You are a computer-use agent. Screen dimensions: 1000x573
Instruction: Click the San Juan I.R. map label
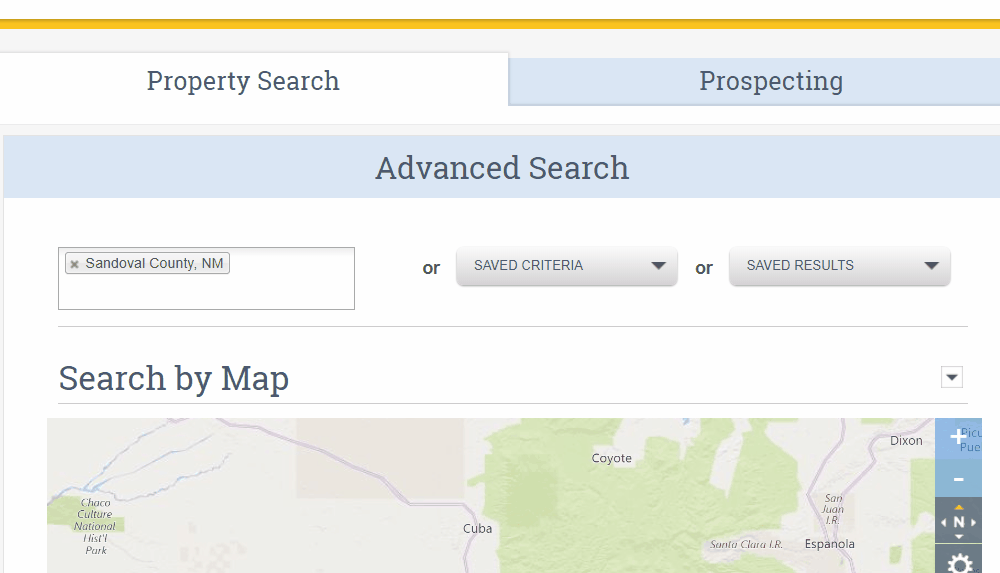pyautogui.click(x=833, y=509)
